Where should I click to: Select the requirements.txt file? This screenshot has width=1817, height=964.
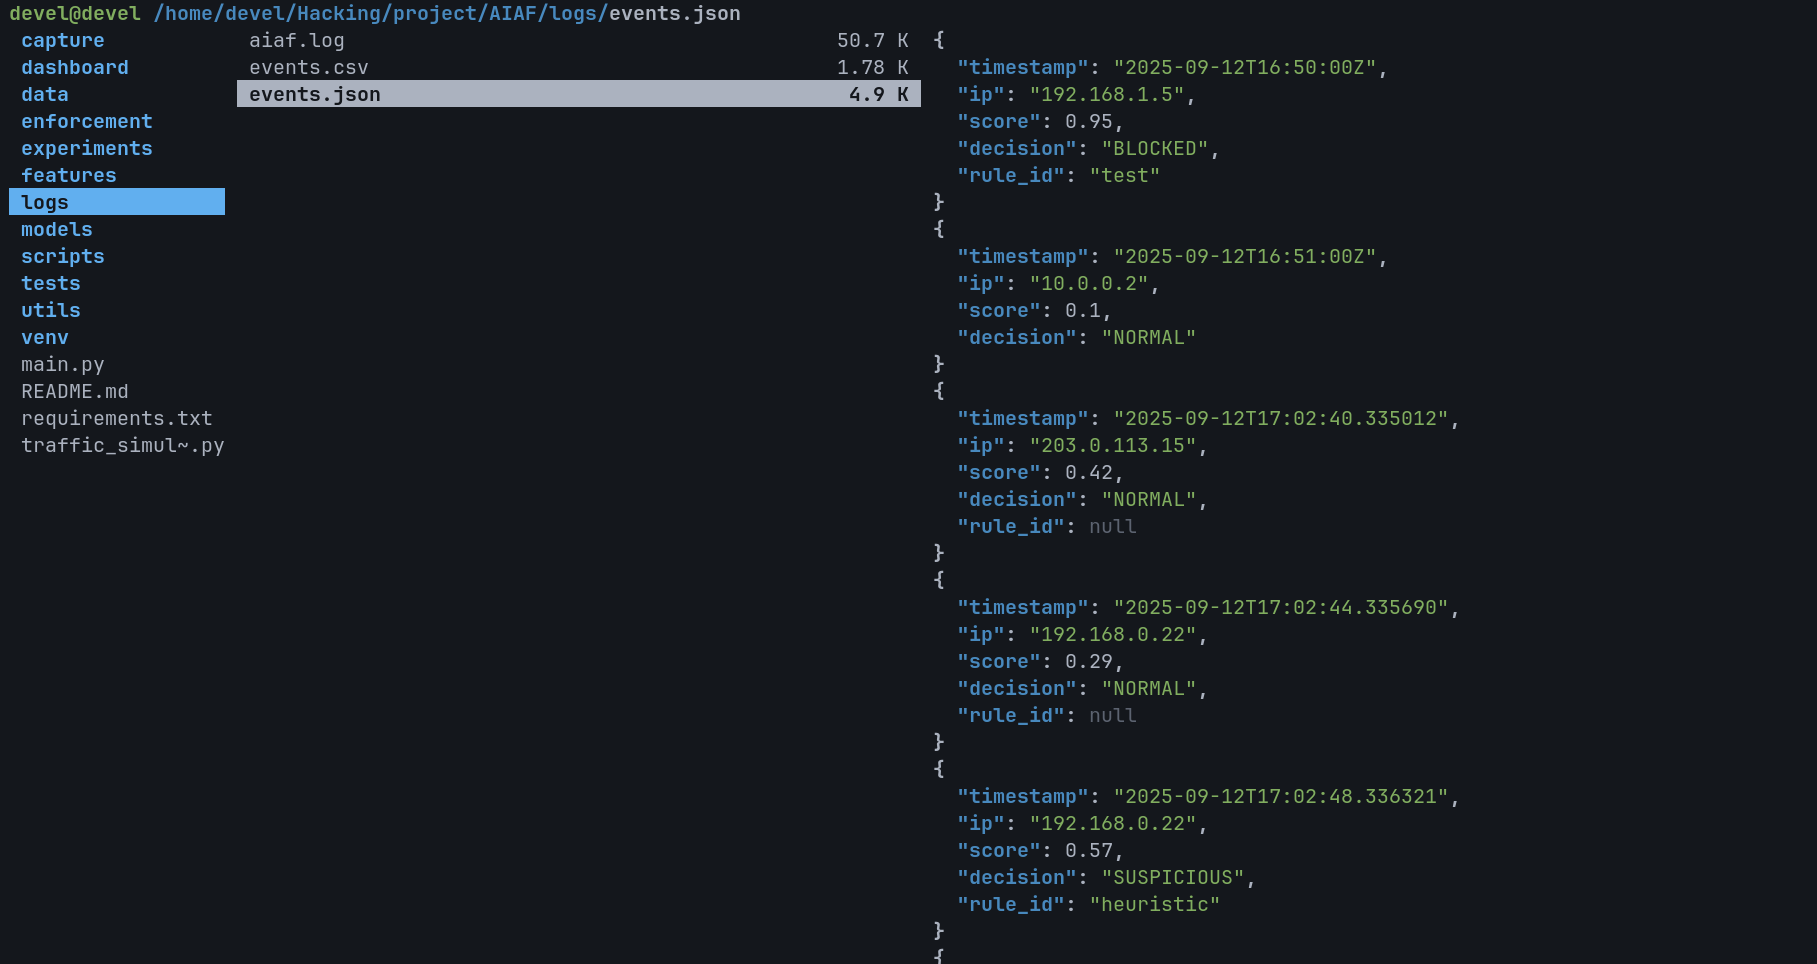(x=117, y=419)
